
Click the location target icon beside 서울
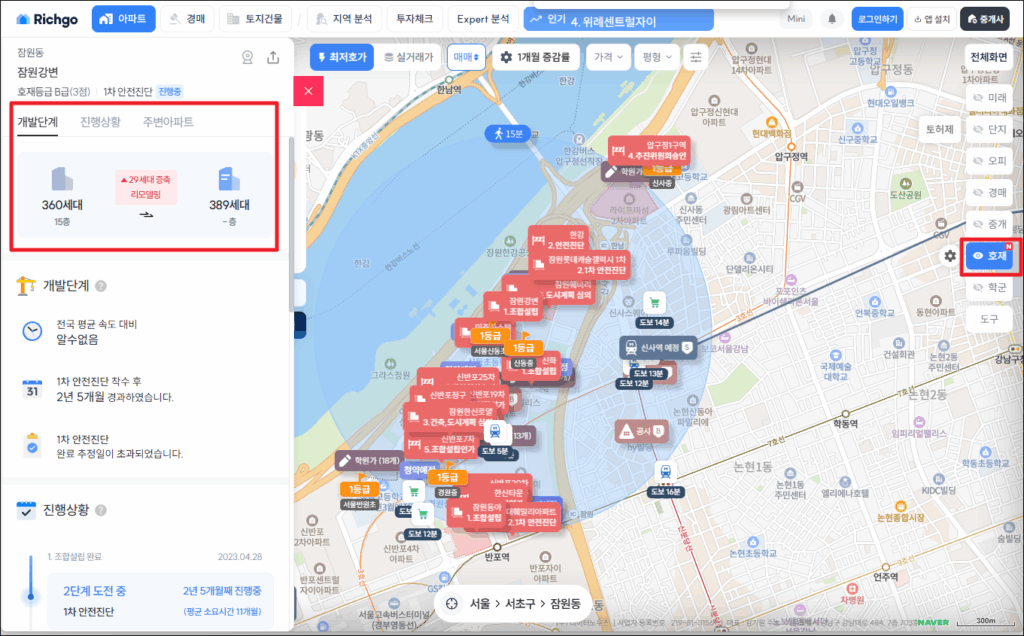pos(451,604)
